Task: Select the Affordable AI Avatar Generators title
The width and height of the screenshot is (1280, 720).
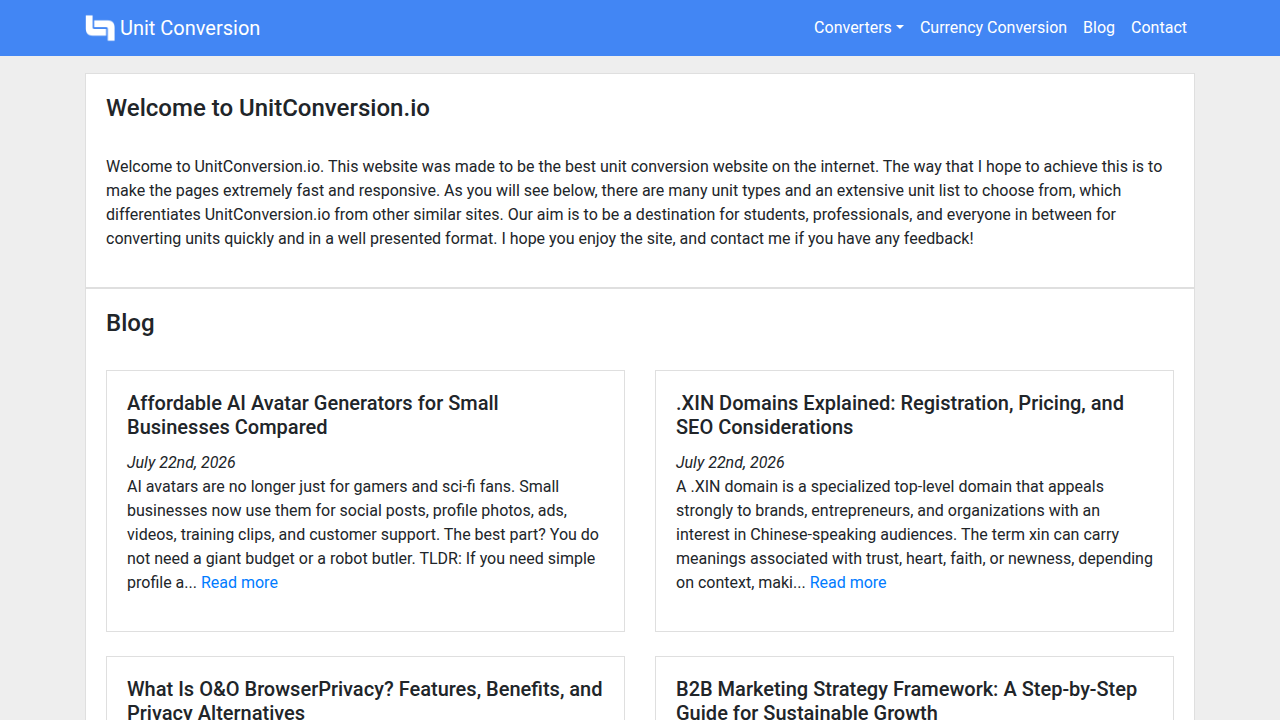Action: 313,415
